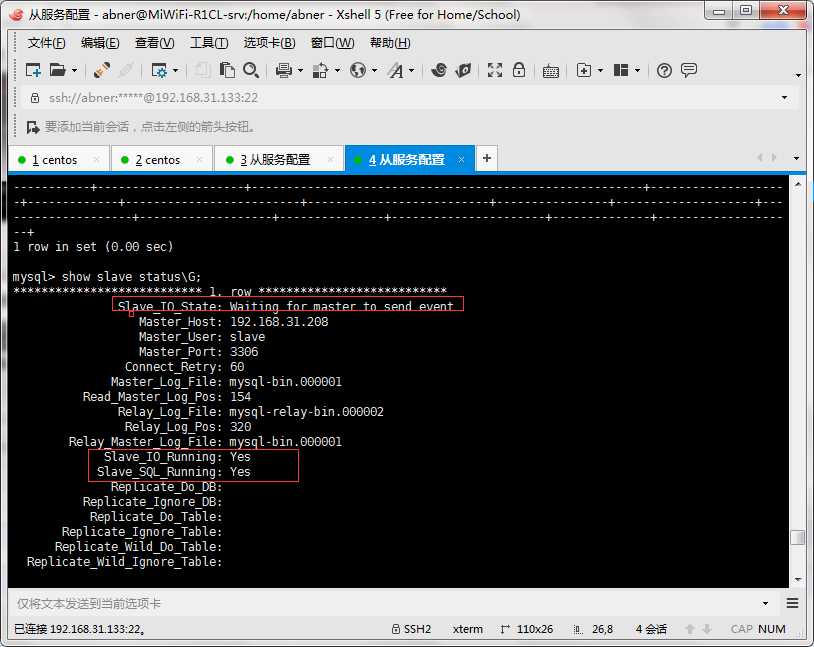Screen dimensions: 814x647
Task: Open the virtual keyboard icon
Action: click(x=550, y=71)
